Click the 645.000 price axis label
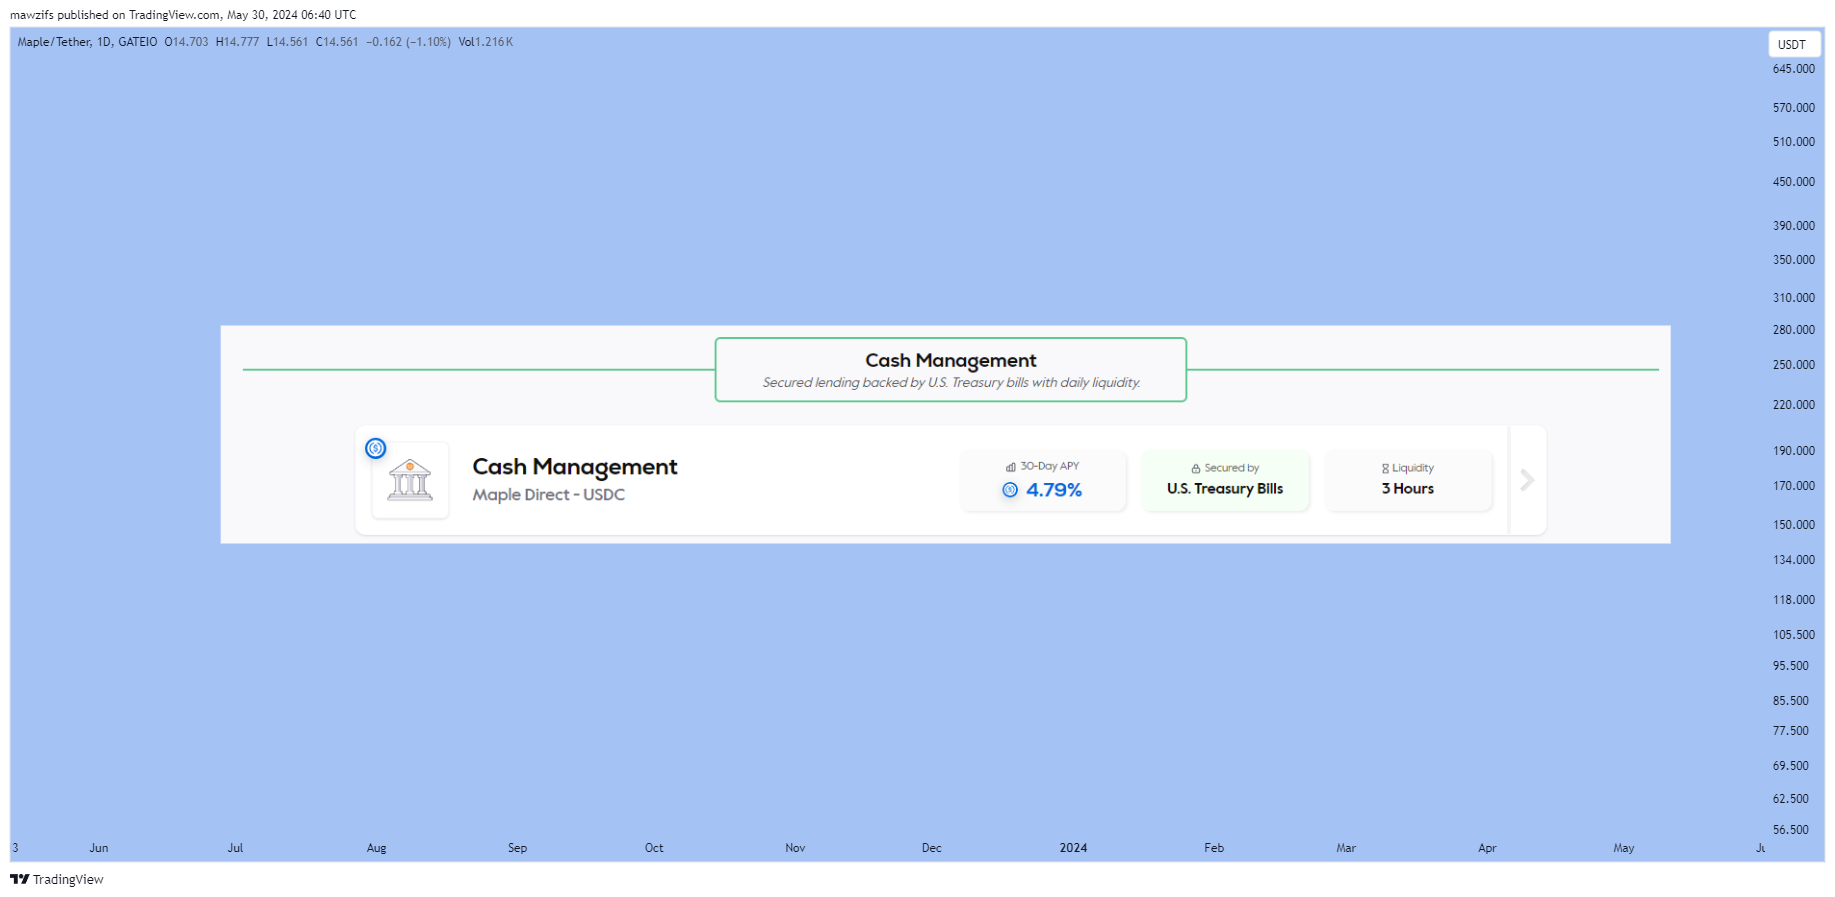This screenshot has height=897, width=1835. tap(1794, 69)
